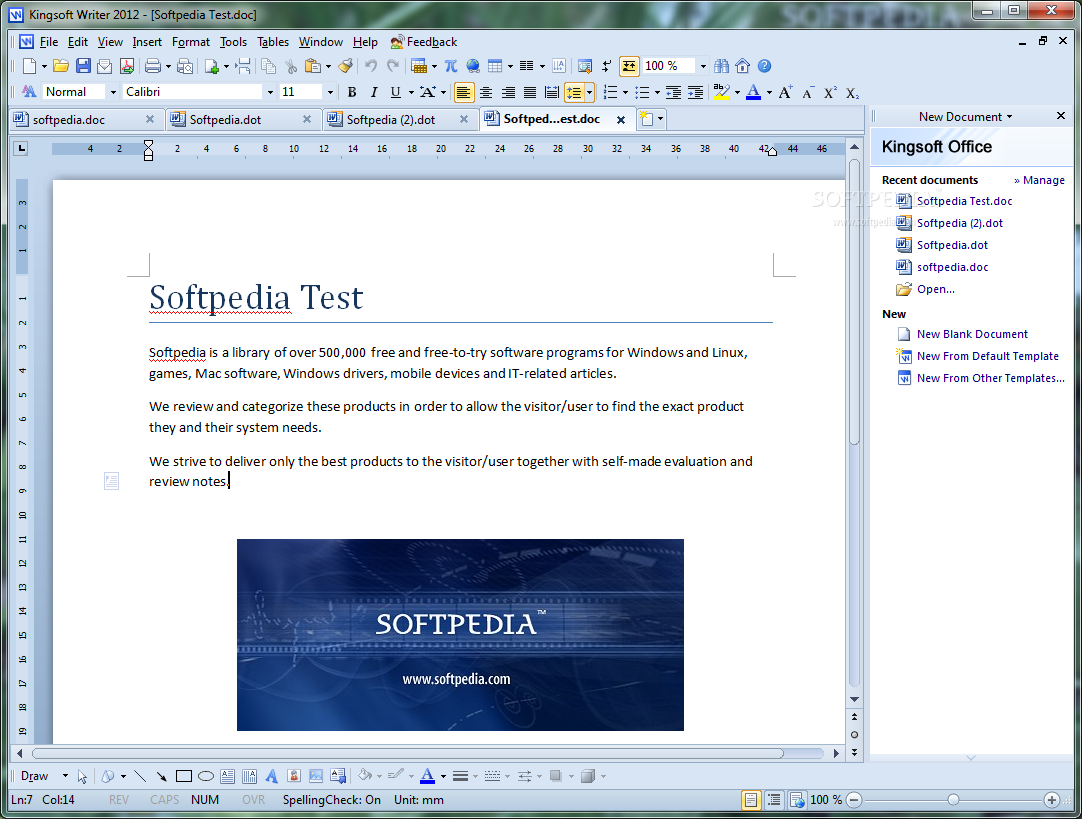The width and height of the screenshot is (1082, 819).
Task: Select the Oval drawing tool
Action: [206, 776]
